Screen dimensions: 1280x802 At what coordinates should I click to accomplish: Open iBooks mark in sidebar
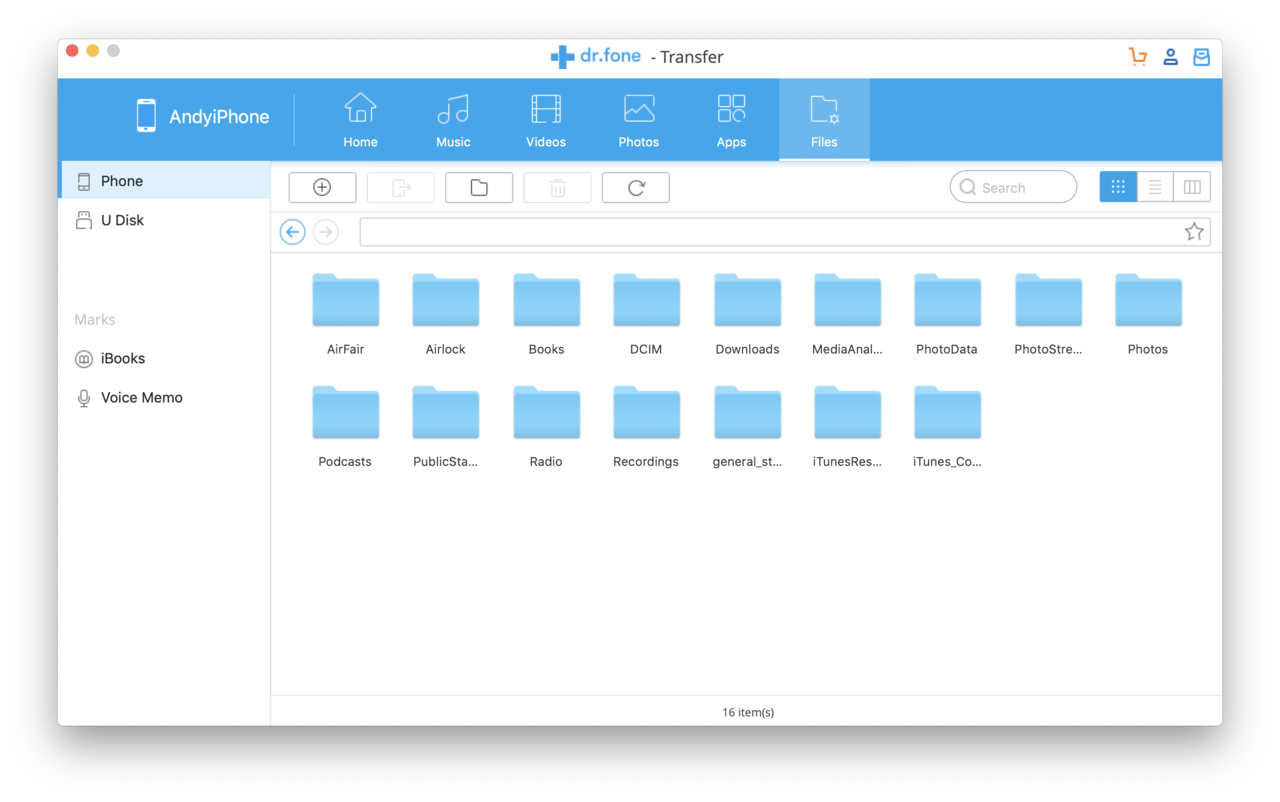(164, 358)
